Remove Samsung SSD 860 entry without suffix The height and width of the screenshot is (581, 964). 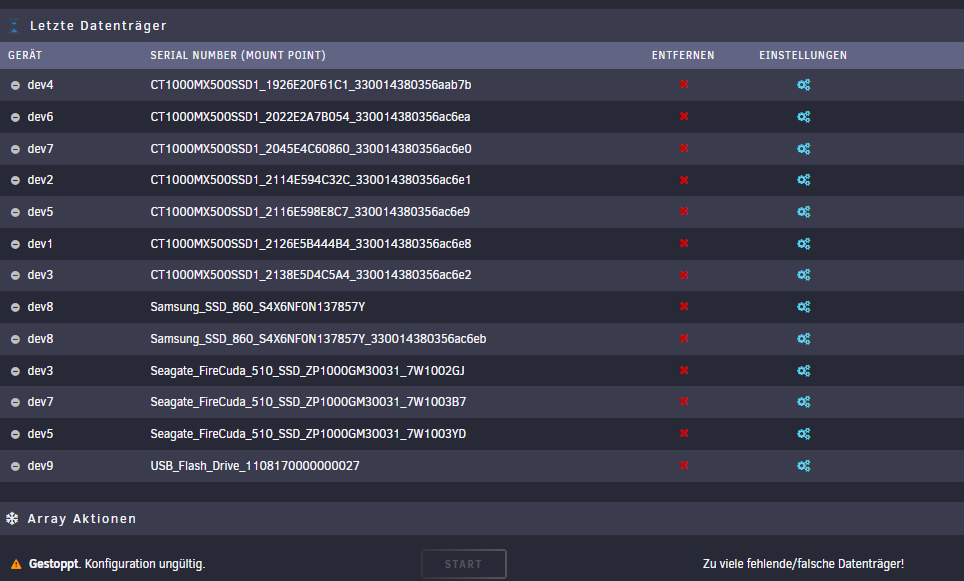pyautogui.click(x=684, y=307)
